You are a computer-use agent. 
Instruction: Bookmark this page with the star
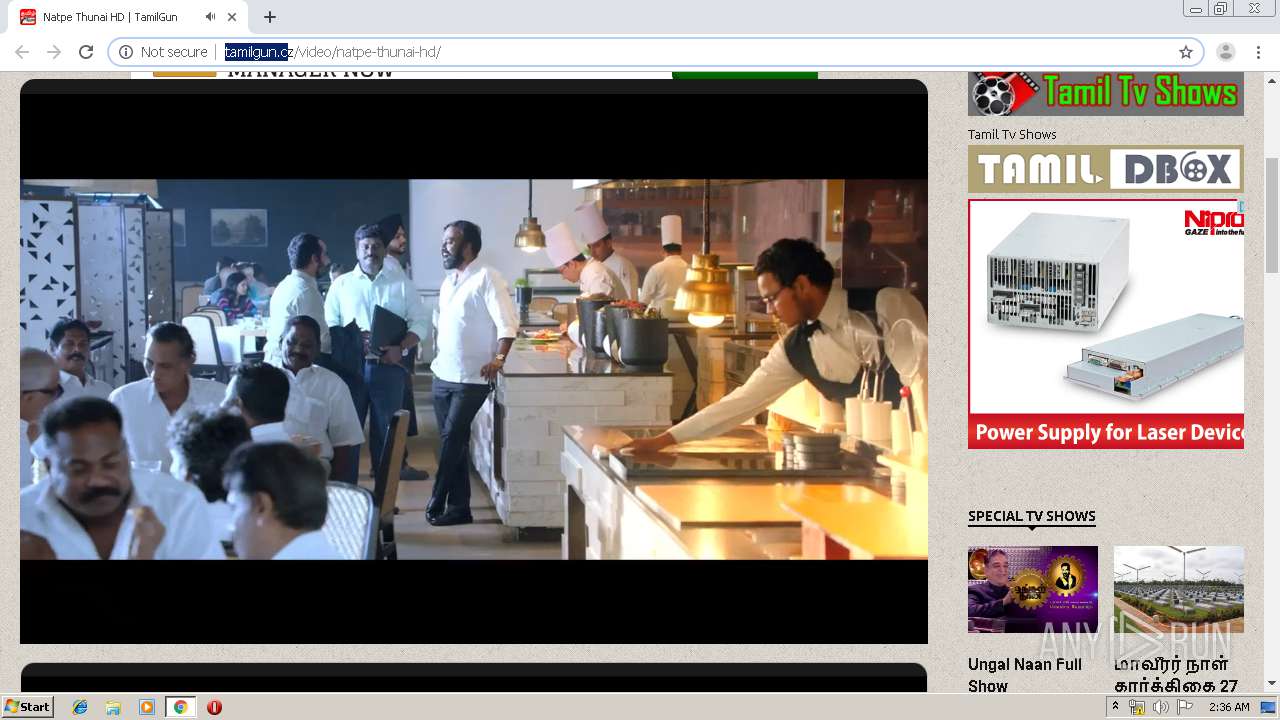(1186, 52)
